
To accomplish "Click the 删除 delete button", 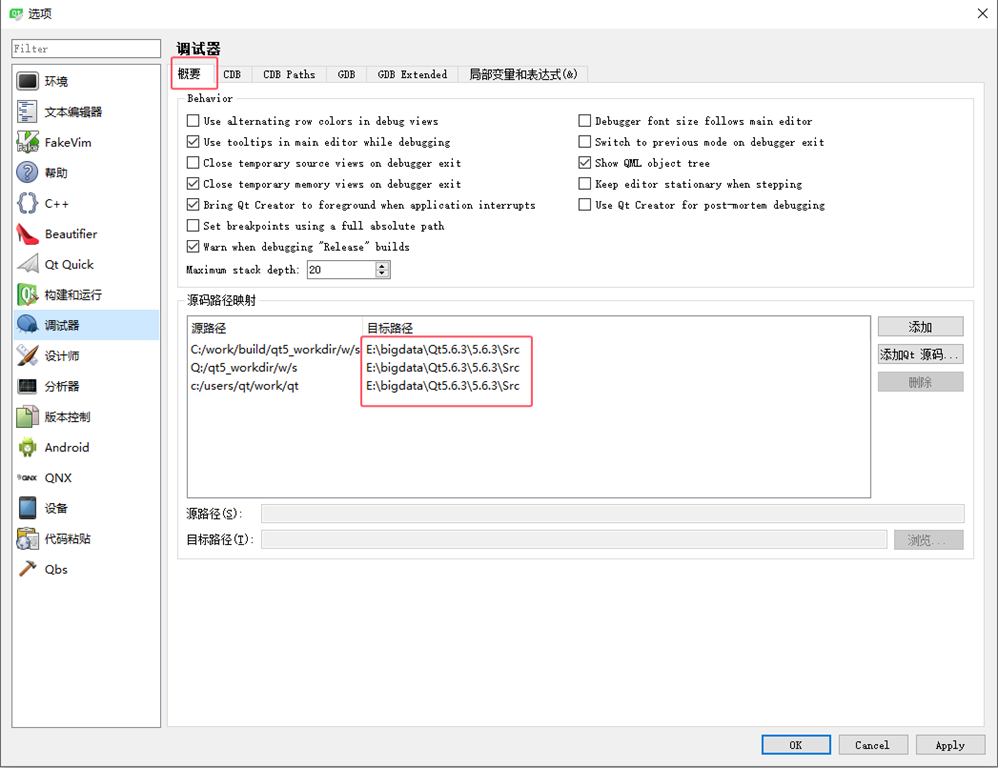I will pos(920,382).
